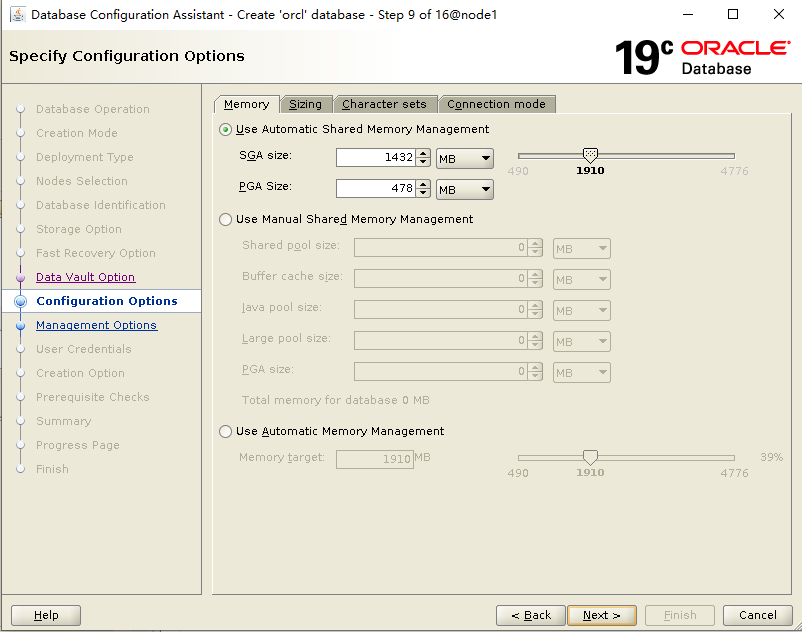
Task: Click Progress Page step in sidebar
Action: [x=78, y=445]
